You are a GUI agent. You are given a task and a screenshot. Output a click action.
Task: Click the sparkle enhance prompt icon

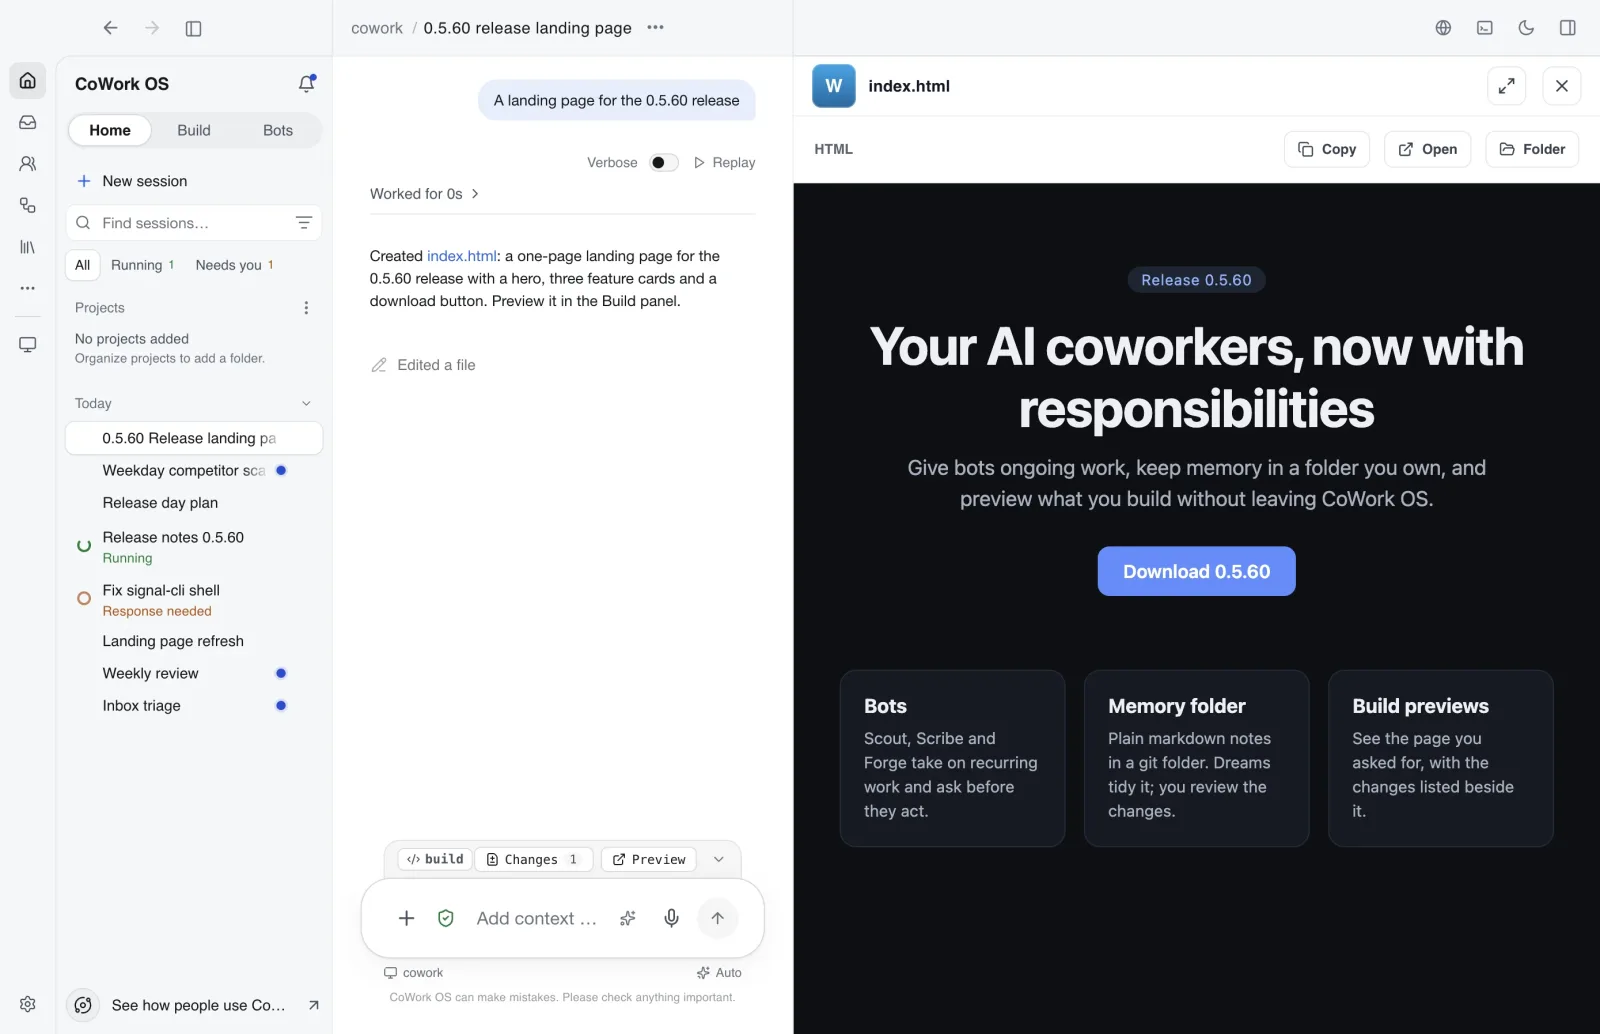click(x=628, y=918)
